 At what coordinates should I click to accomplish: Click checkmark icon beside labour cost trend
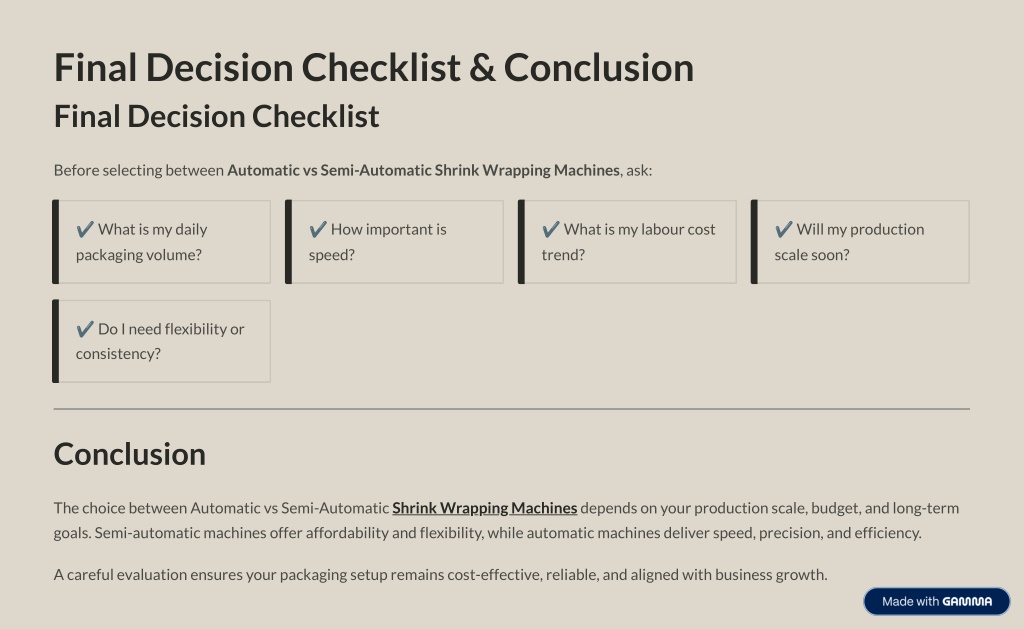[x=551, y=229]
